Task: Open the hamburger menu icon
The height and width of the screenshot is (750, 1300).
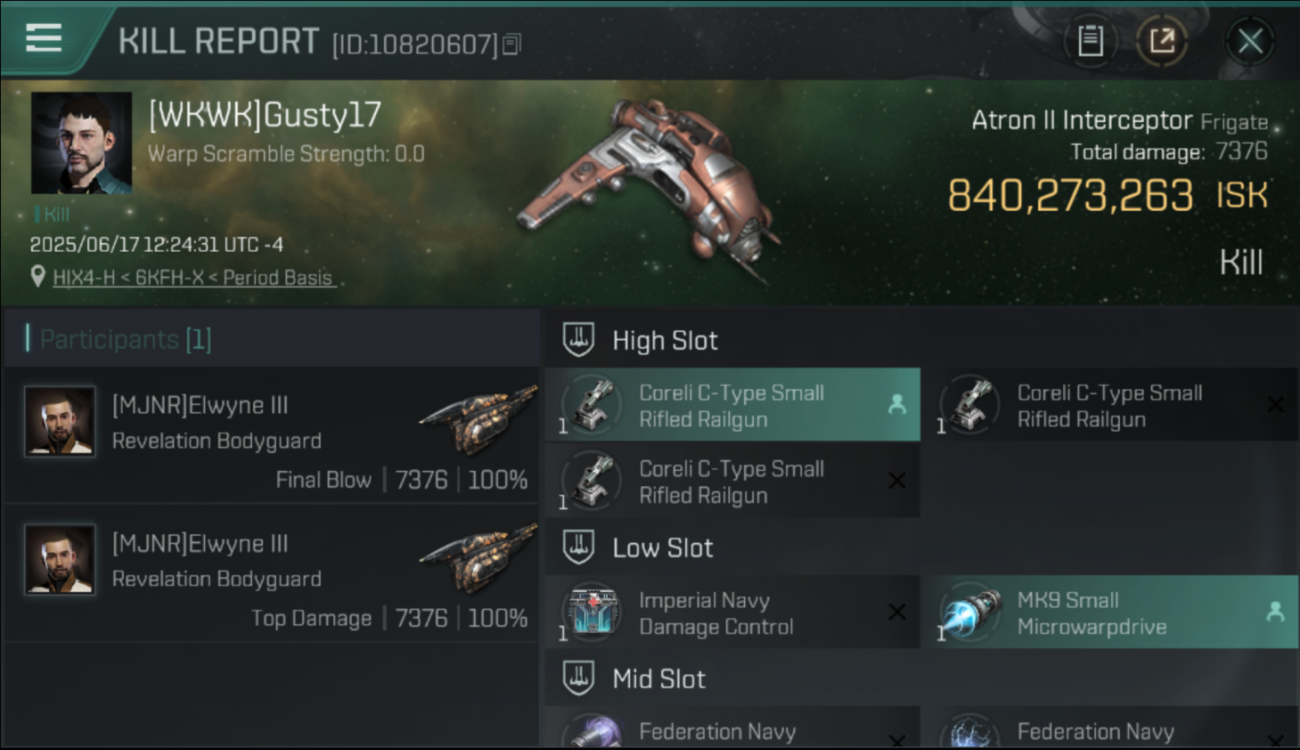Action: pos(44,38)
